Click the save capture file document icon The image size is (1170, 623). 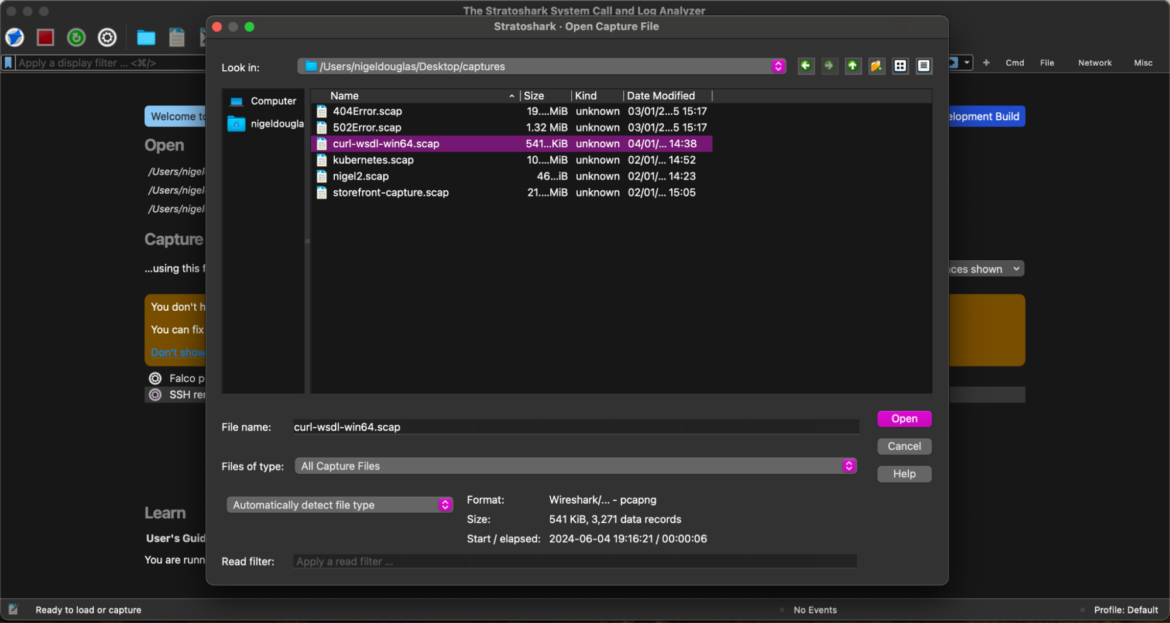(x=177, y=37)
